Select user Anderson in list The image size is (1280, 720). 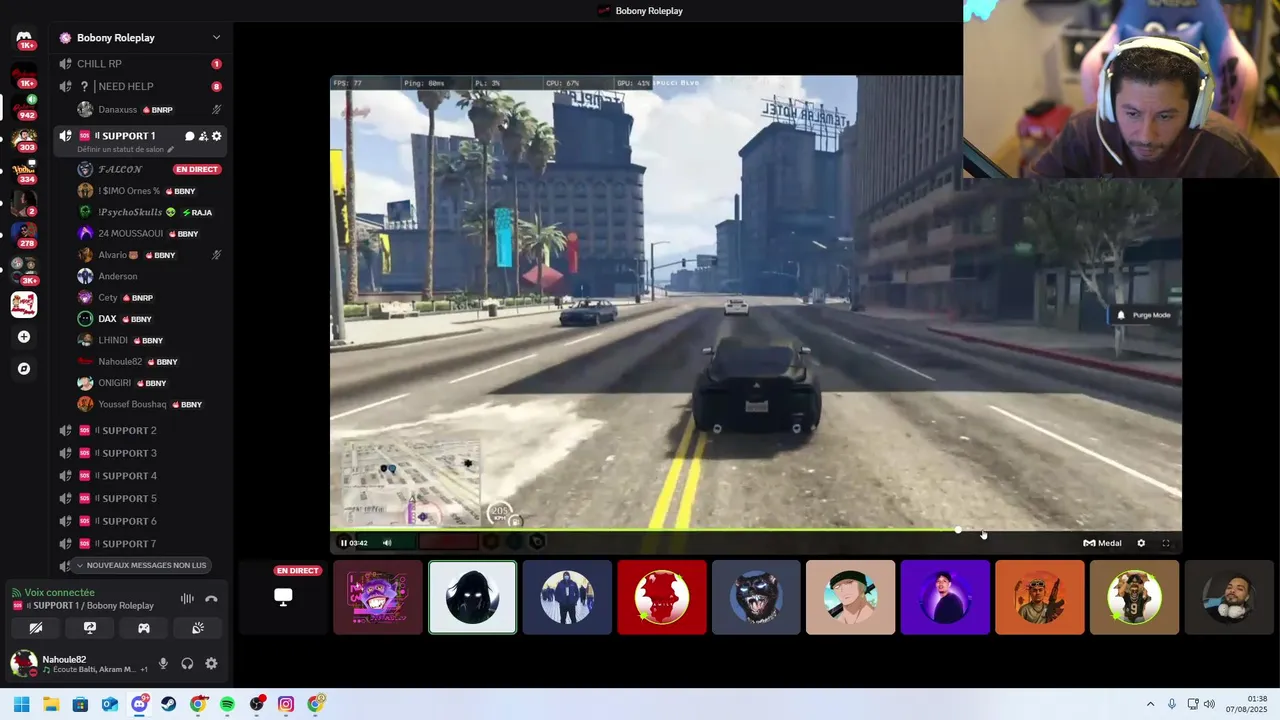pos(149,276)
